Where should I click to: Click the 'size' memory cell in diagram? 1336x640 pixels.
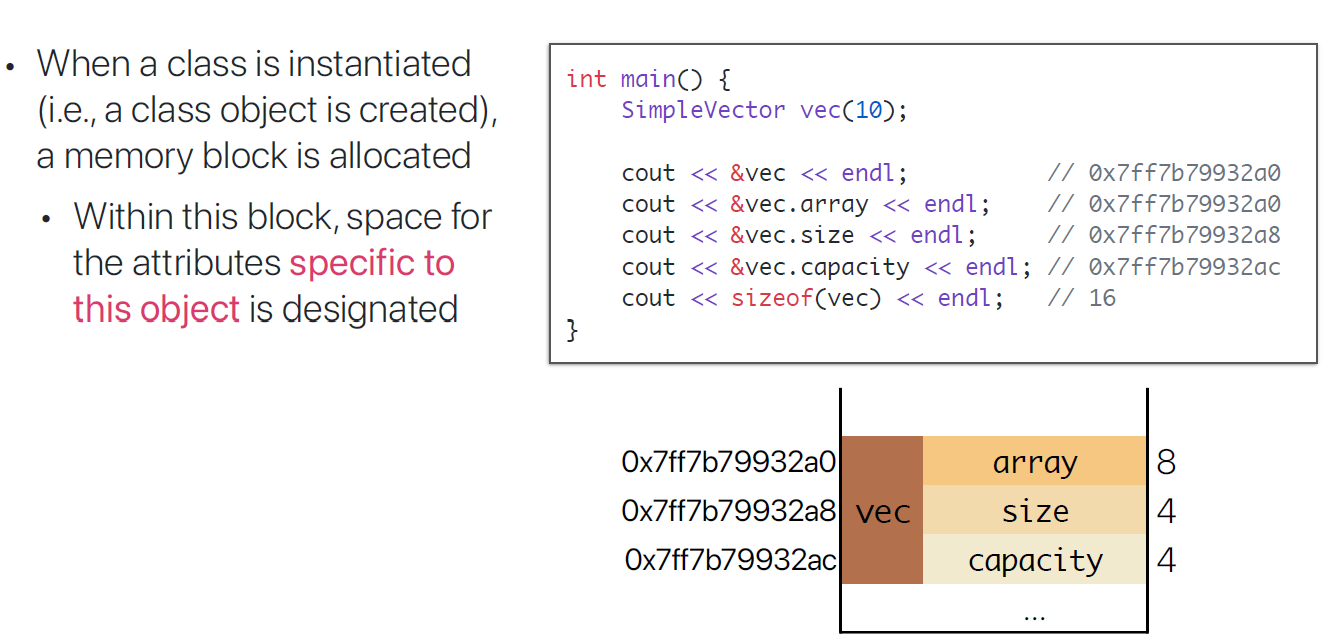[x=1034, y=511]
